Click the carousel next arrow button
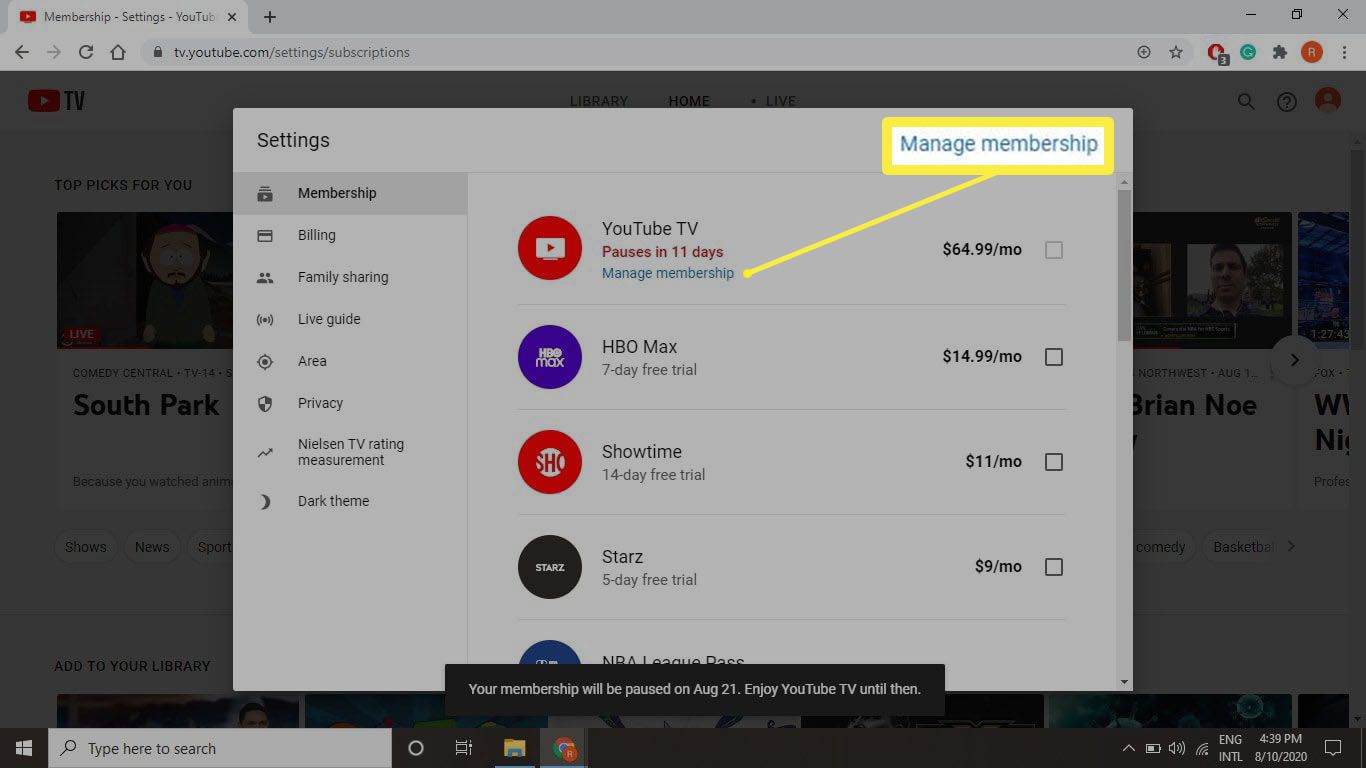Image resolution: width=1366 pixels, height=768 pixels. [x=1294, y=360]
